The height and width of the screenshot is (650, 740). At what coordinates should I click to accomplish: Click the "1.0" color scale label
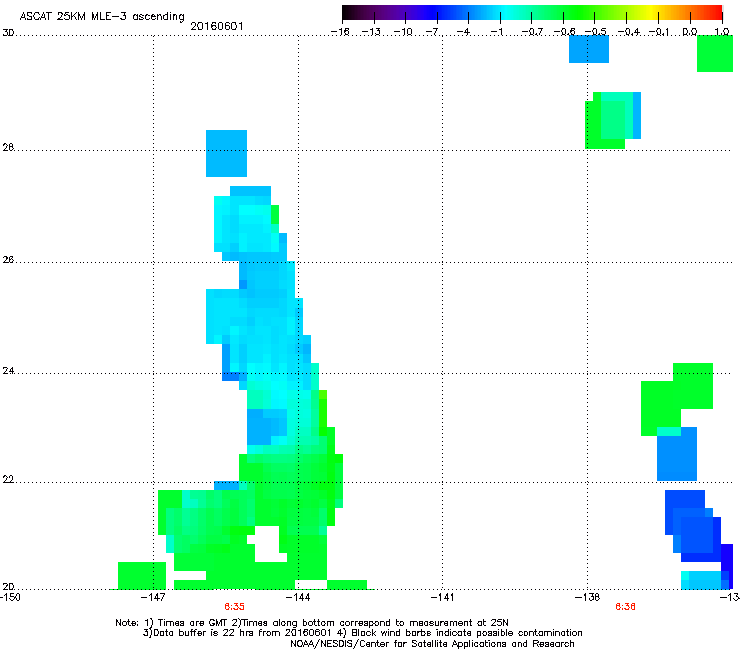(x=722, y=32)
